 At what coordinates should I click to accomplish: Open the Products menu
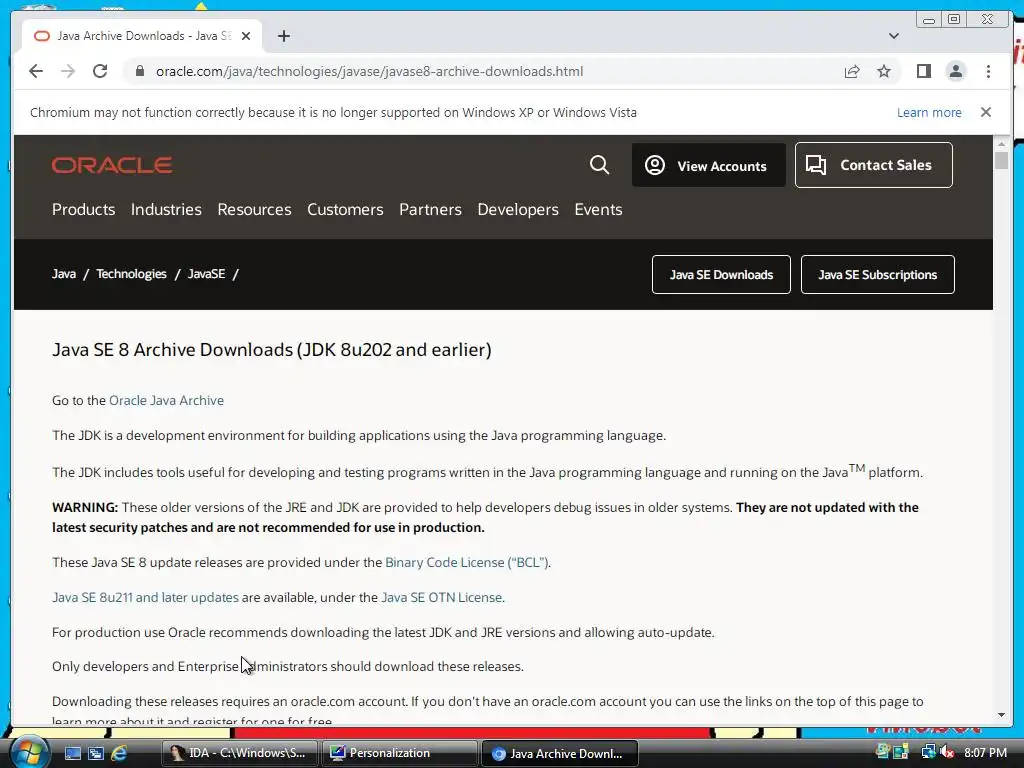tap(84, 210)
